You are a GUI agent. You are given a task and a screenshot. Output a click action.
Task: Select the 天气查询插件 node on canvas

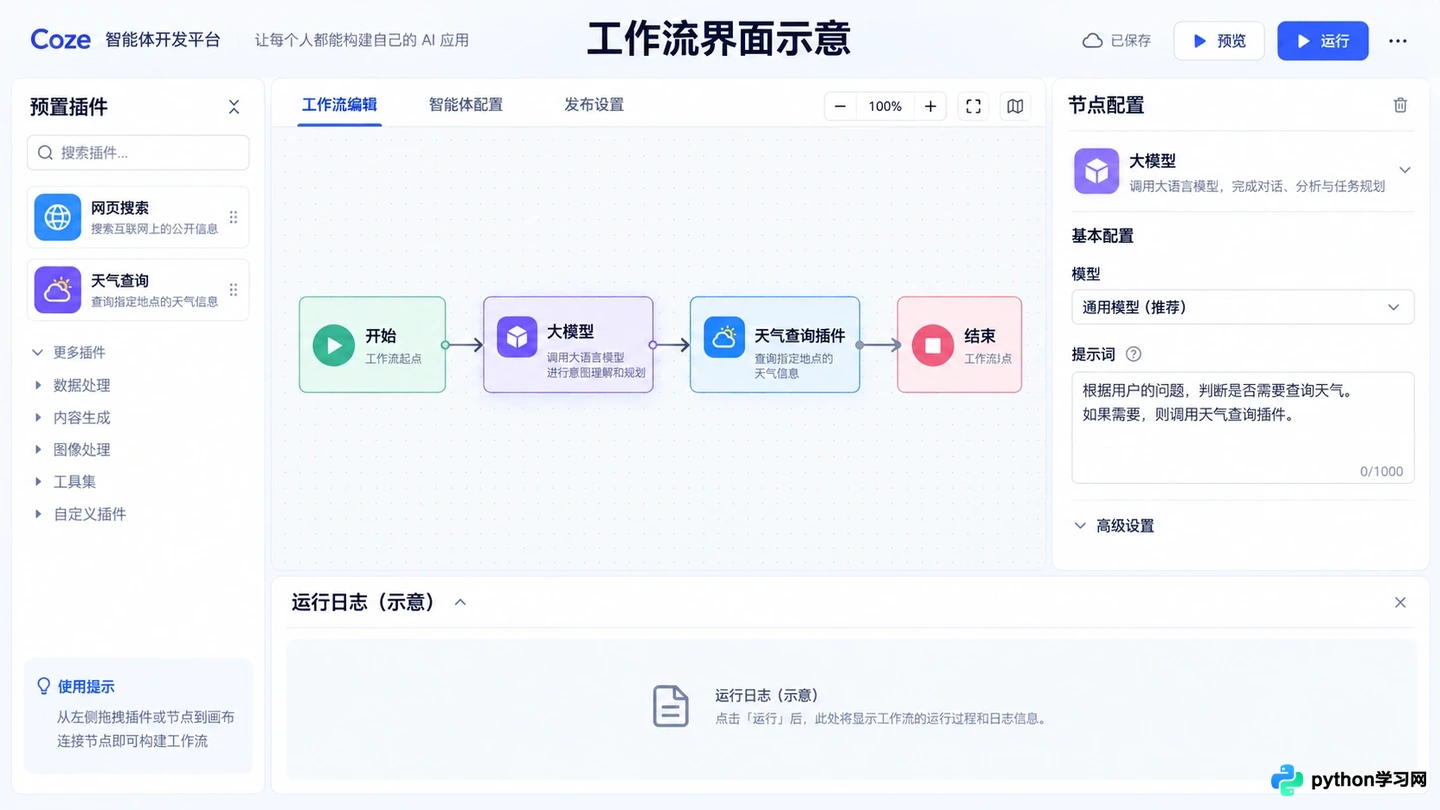tap(775, 345)
